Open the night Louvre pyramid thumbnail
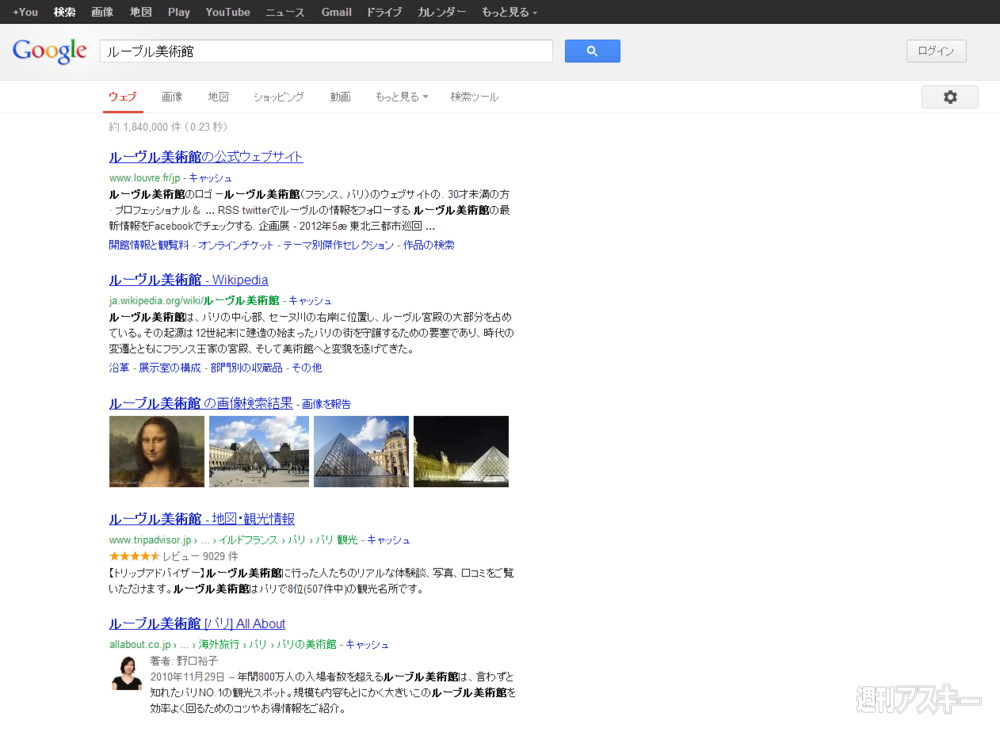 461,451
